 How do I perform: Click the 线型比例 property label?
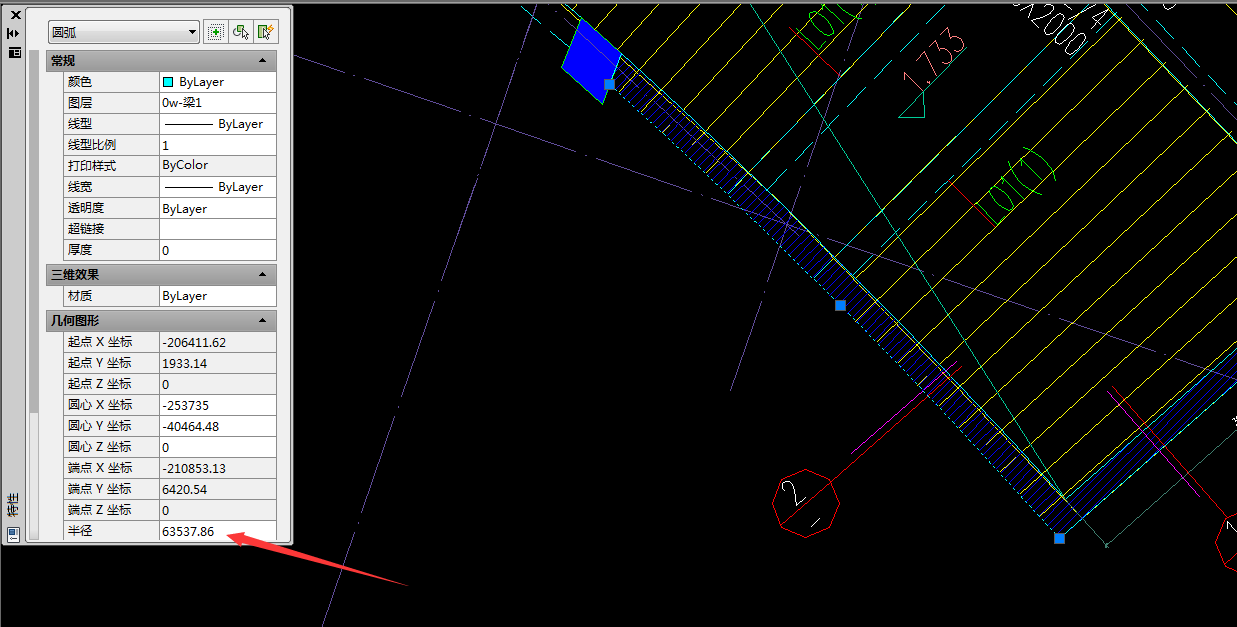(x=92, y=145)
